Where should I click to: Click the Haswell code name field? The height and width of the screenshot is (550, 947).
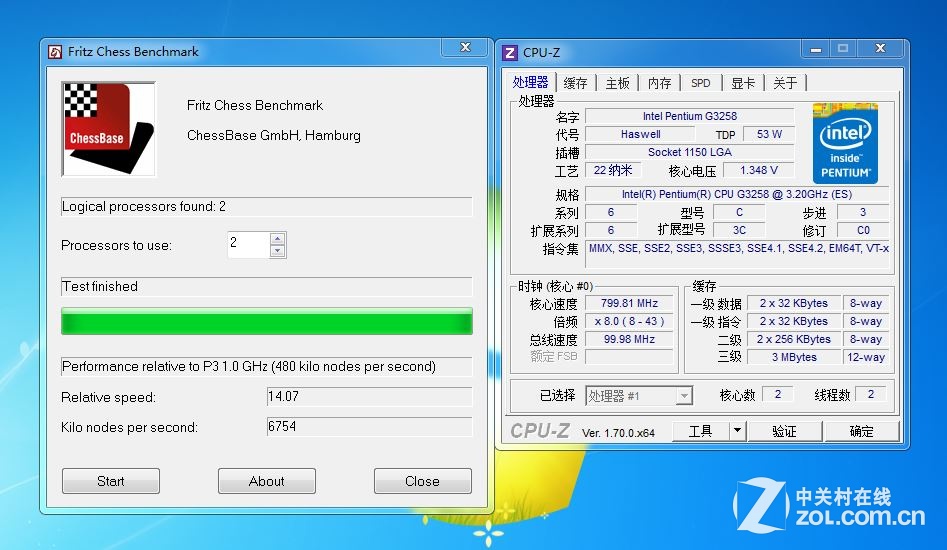pos(641,134)
